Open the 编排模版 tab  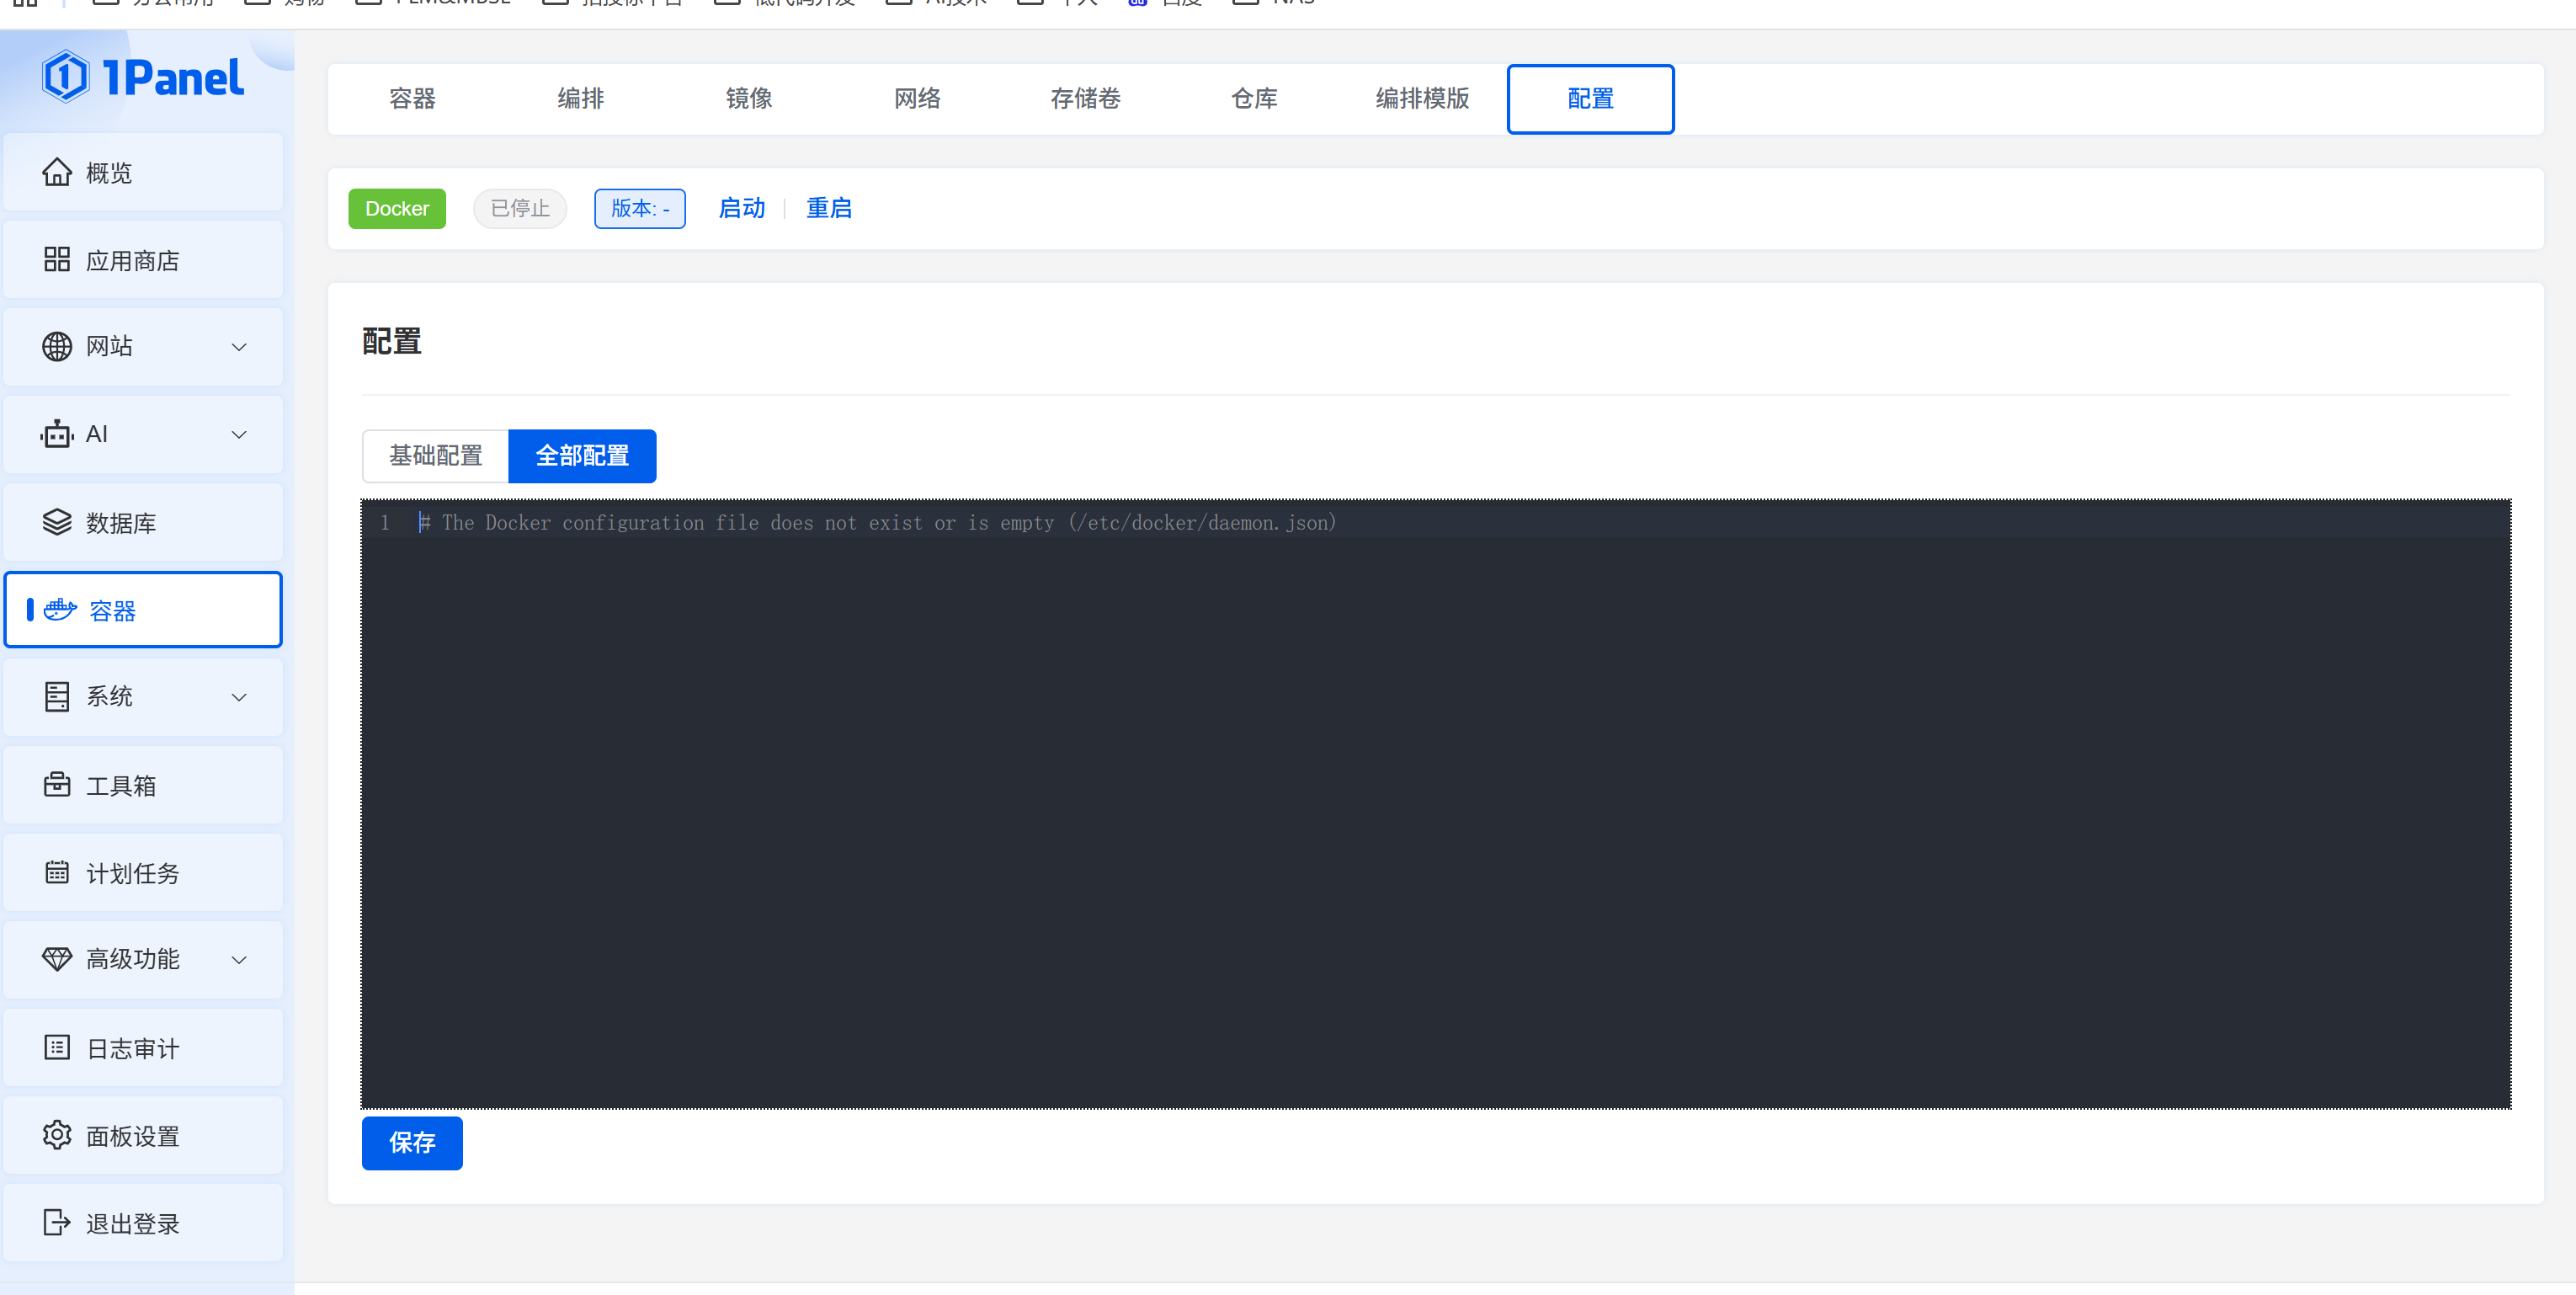1421,99
